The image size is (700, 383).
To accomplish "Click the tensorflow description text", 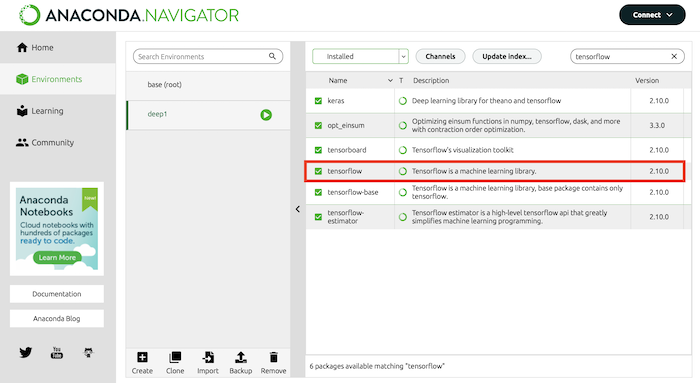I will click(x=474, y=171).
